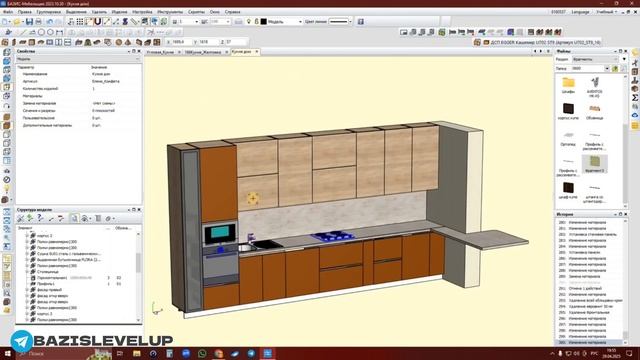Open the Настройка menu

click(x=142, y=12)
